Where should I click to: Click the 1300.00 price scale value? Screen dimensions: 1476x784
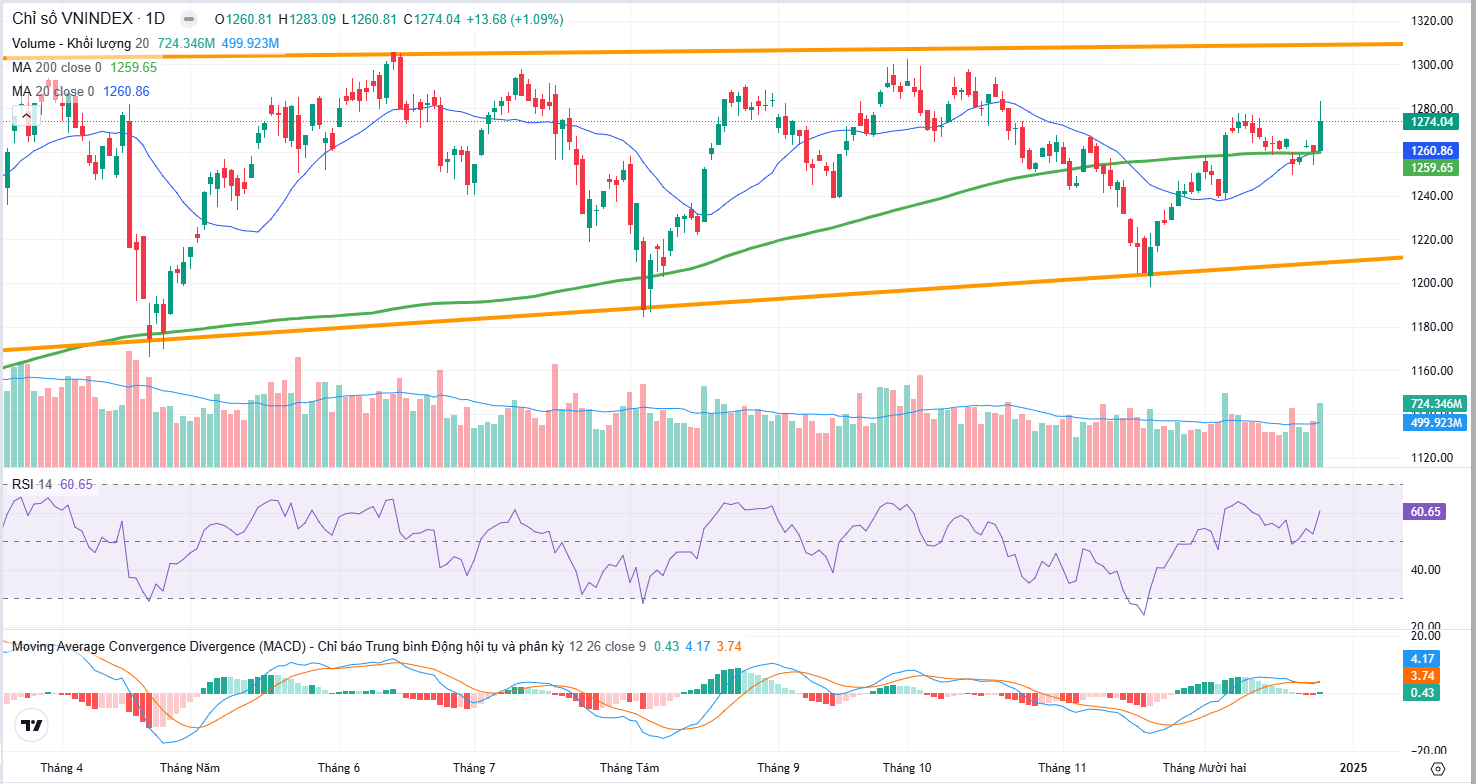tap(1430, 65)
